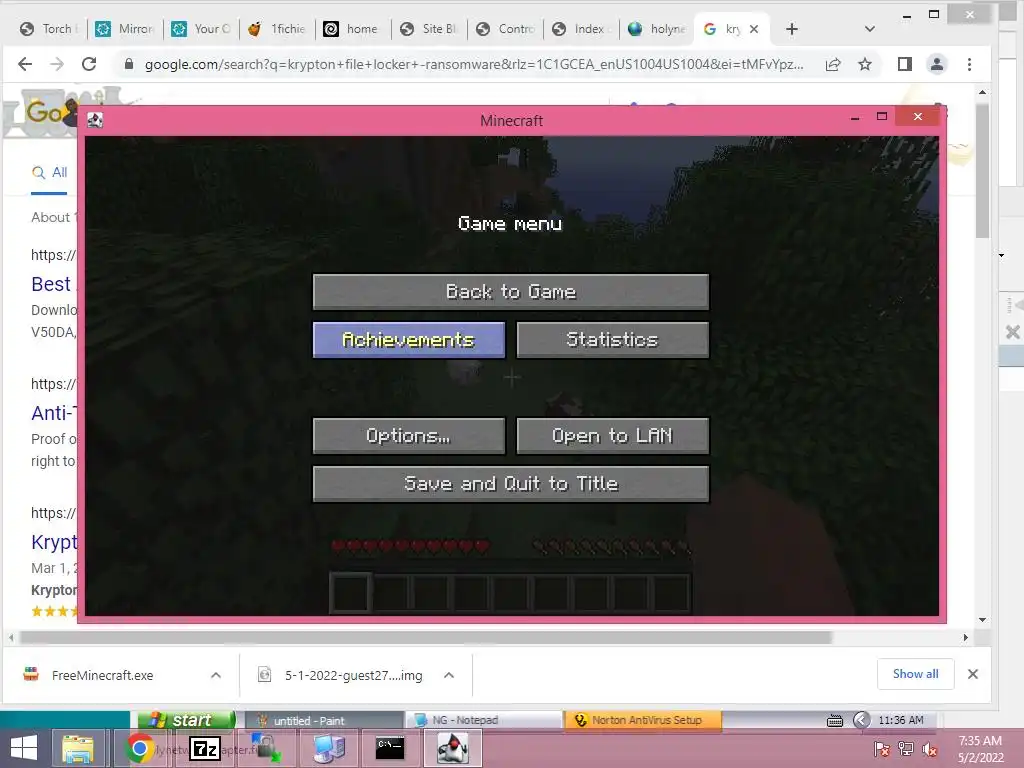Screen dimensions: 1024x768
Task: Click the address bar URL
Action: tap(473, 64)
